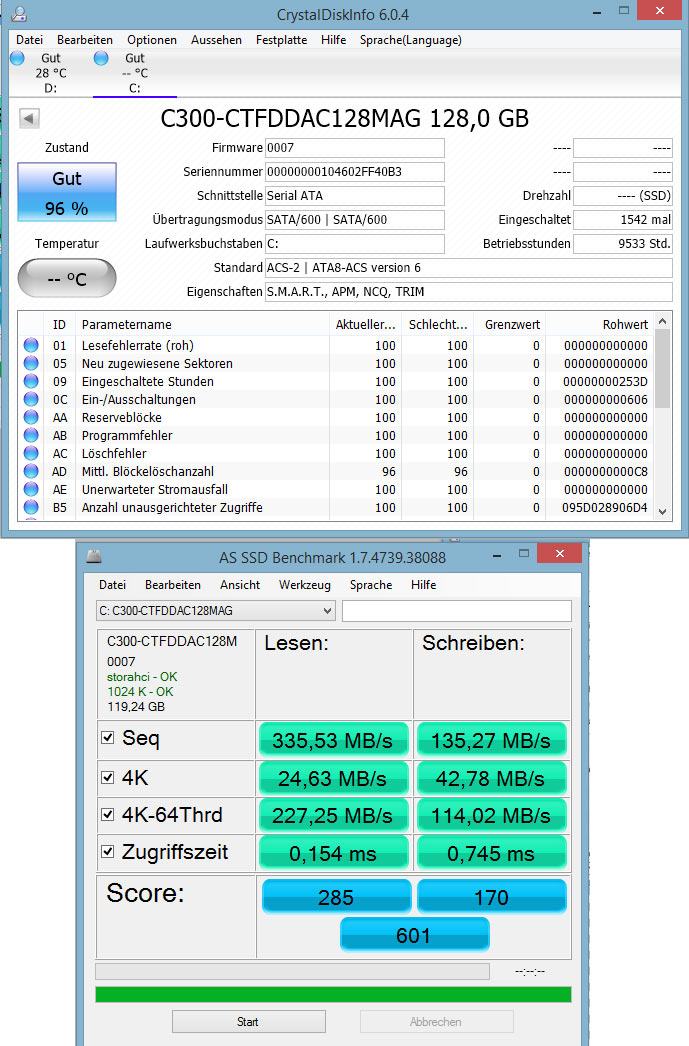Click raw value 0000000000C8
The image size is (689, 1046).
605,472
